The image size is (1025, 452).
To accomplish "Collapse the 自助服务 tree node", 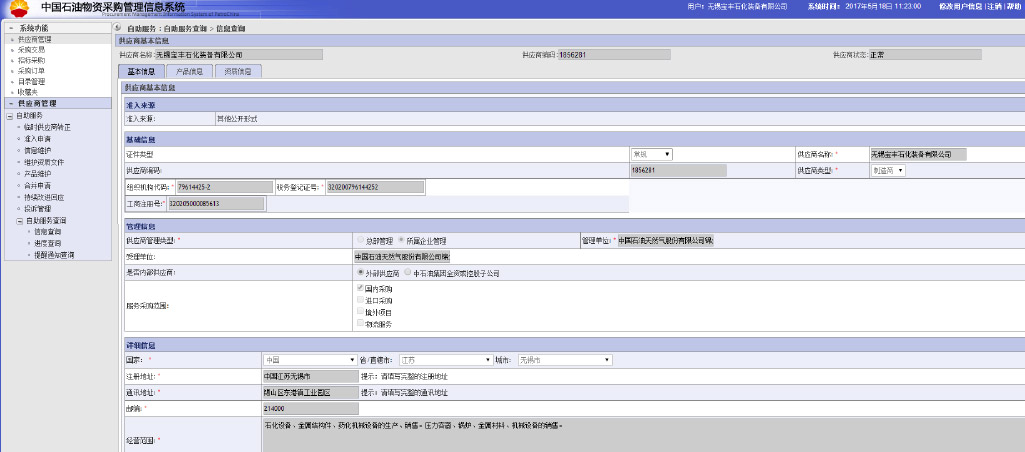I will tap(9, 115).
